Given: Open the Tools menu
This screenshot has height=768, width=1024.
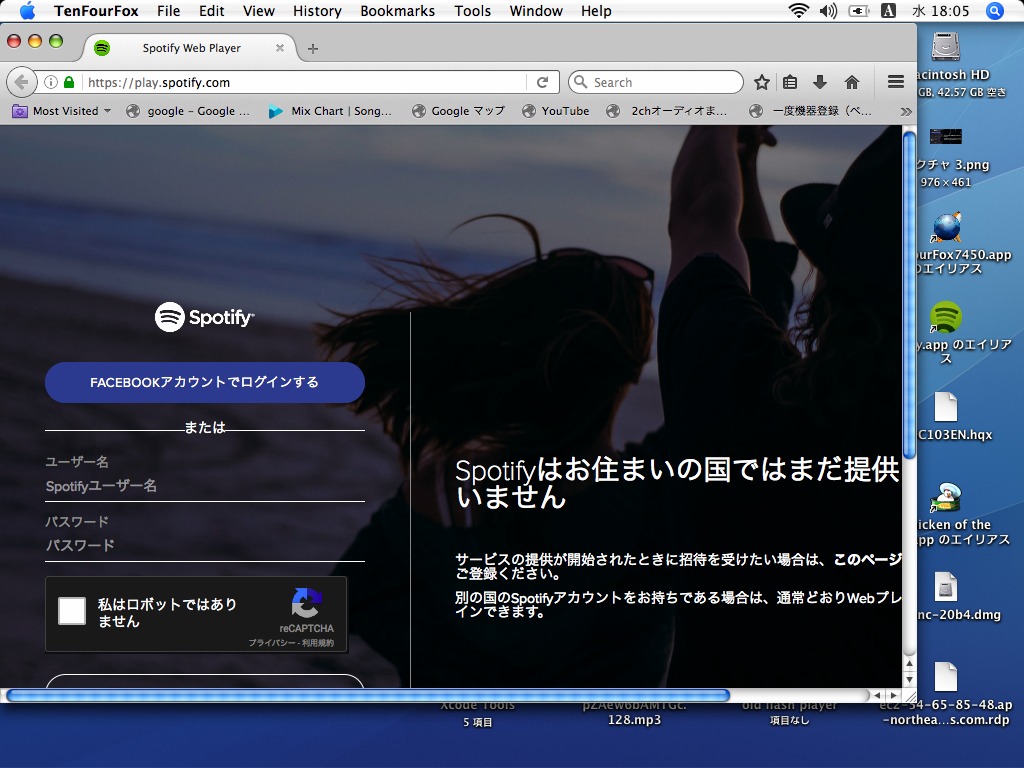Looking at the screenshot, I should point(473,11).
